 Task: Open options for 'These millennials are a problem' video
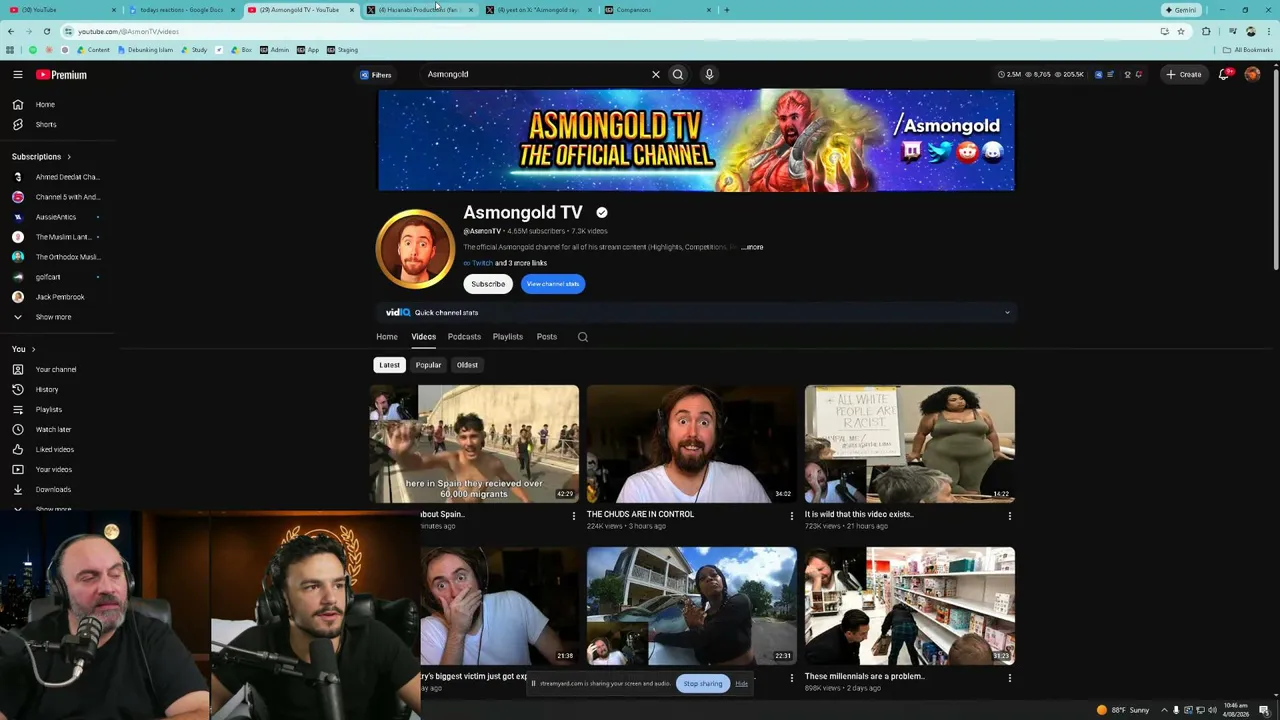click(1010, 678)
